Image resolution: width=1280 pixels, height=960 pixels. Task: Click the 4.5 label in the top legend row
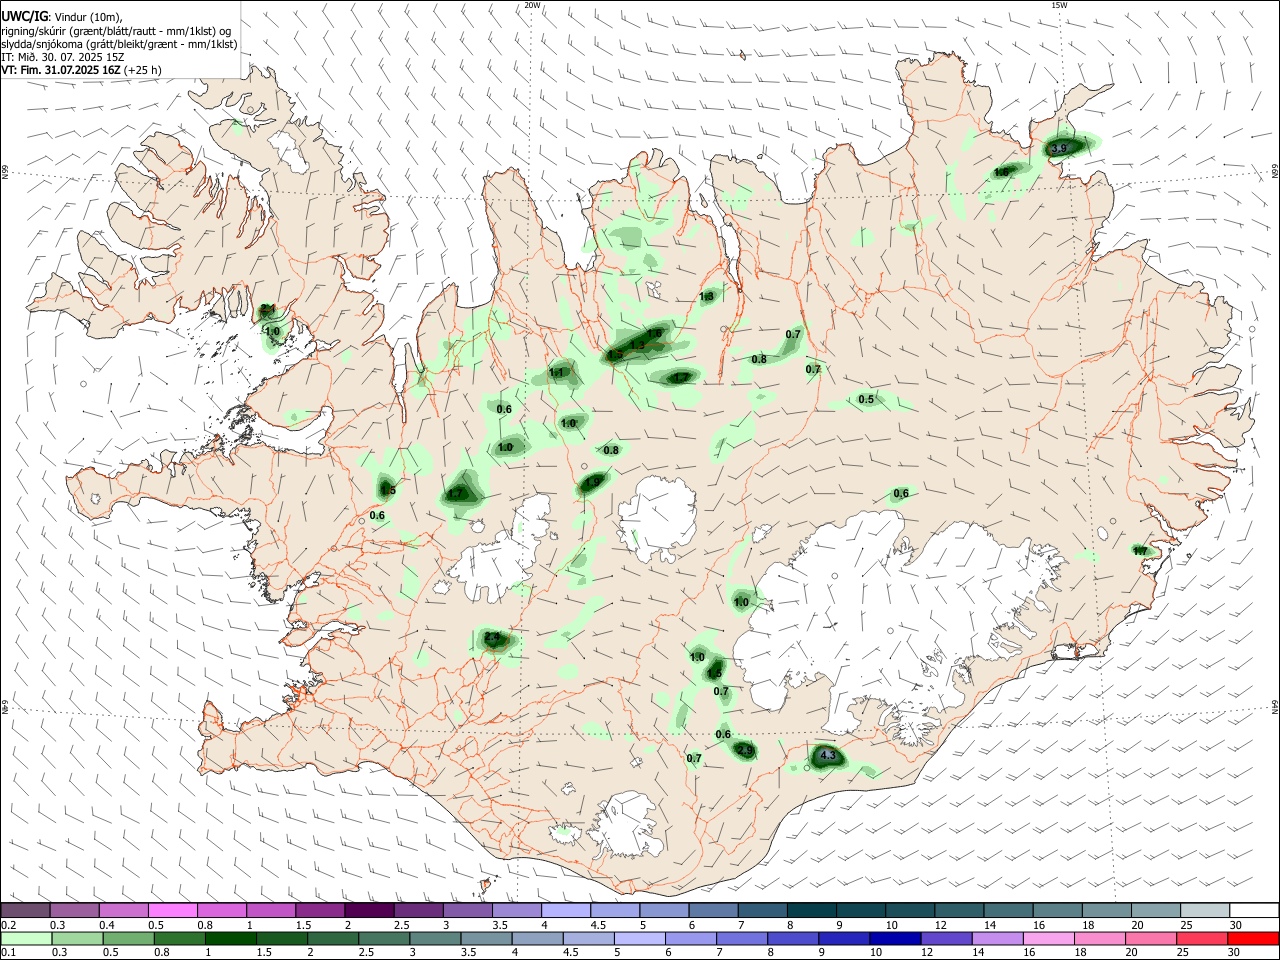pyautogui.click(x=598, y=925)
